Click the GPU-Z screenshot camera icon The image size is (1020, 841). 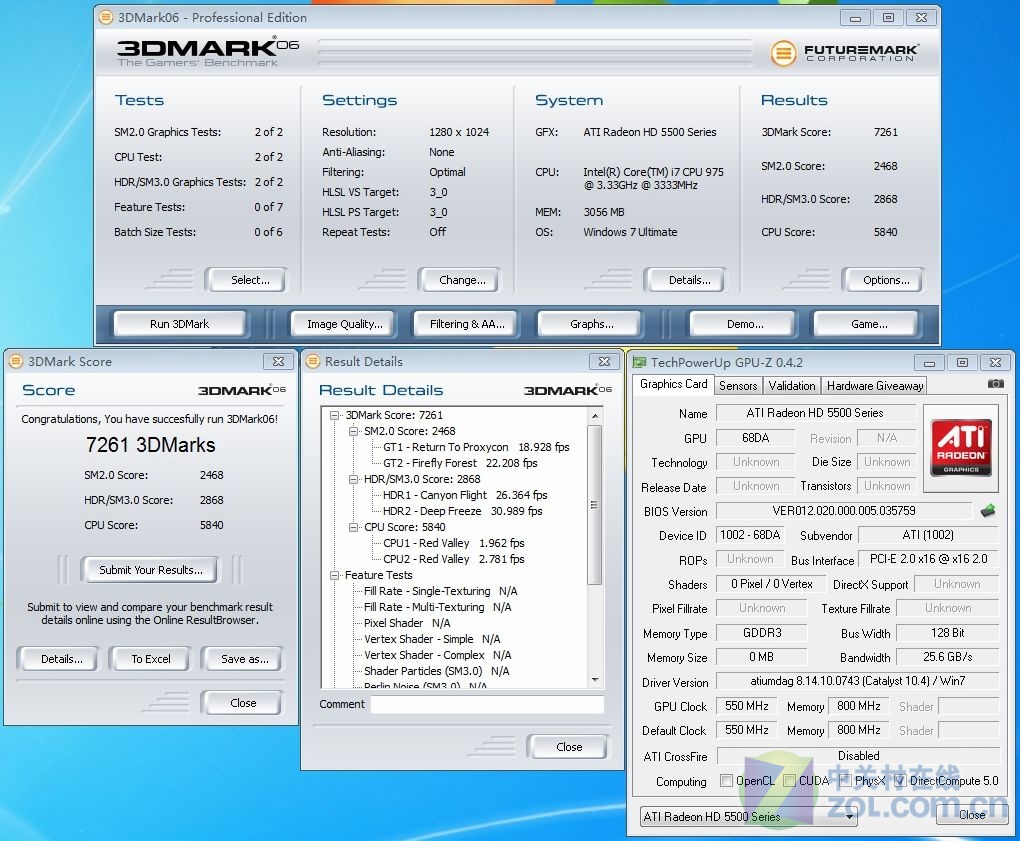995,384
